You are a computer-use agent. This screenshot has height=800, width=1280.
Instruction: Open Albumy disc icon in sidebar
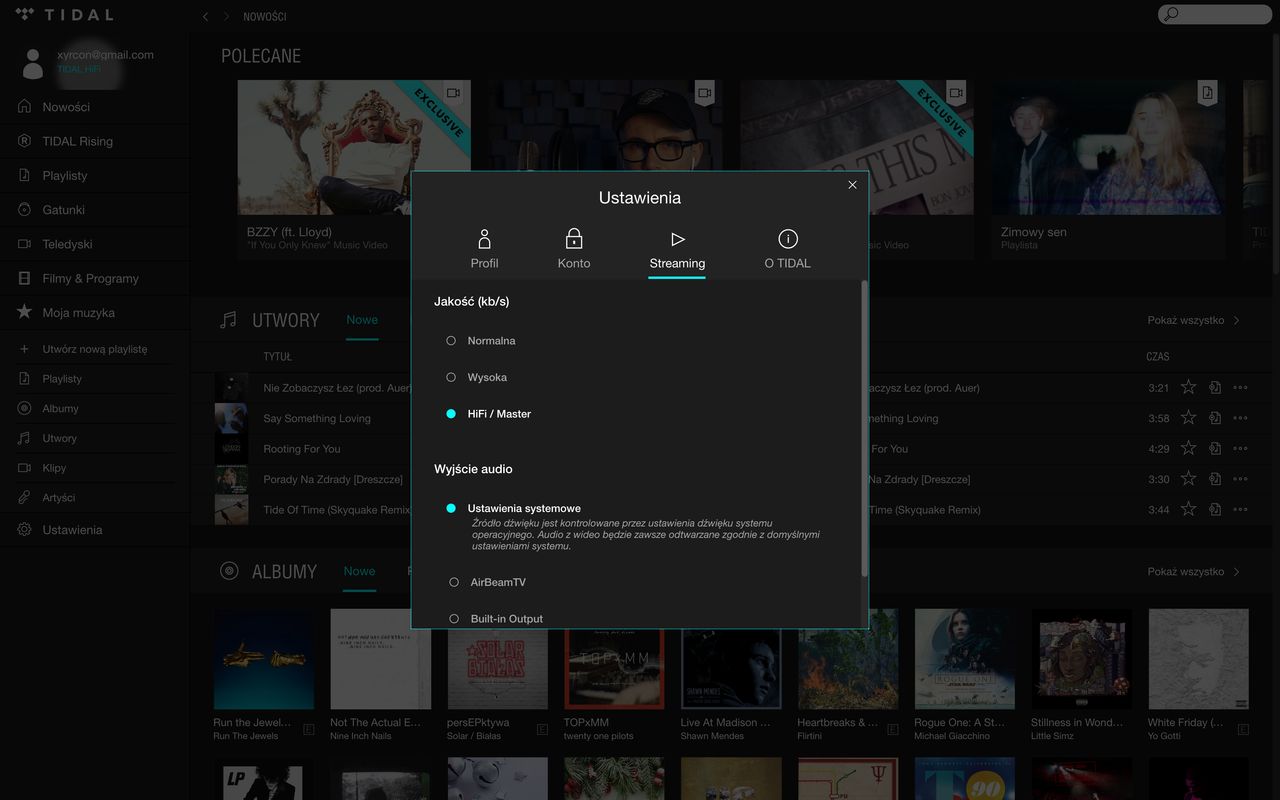click(24, 408)
